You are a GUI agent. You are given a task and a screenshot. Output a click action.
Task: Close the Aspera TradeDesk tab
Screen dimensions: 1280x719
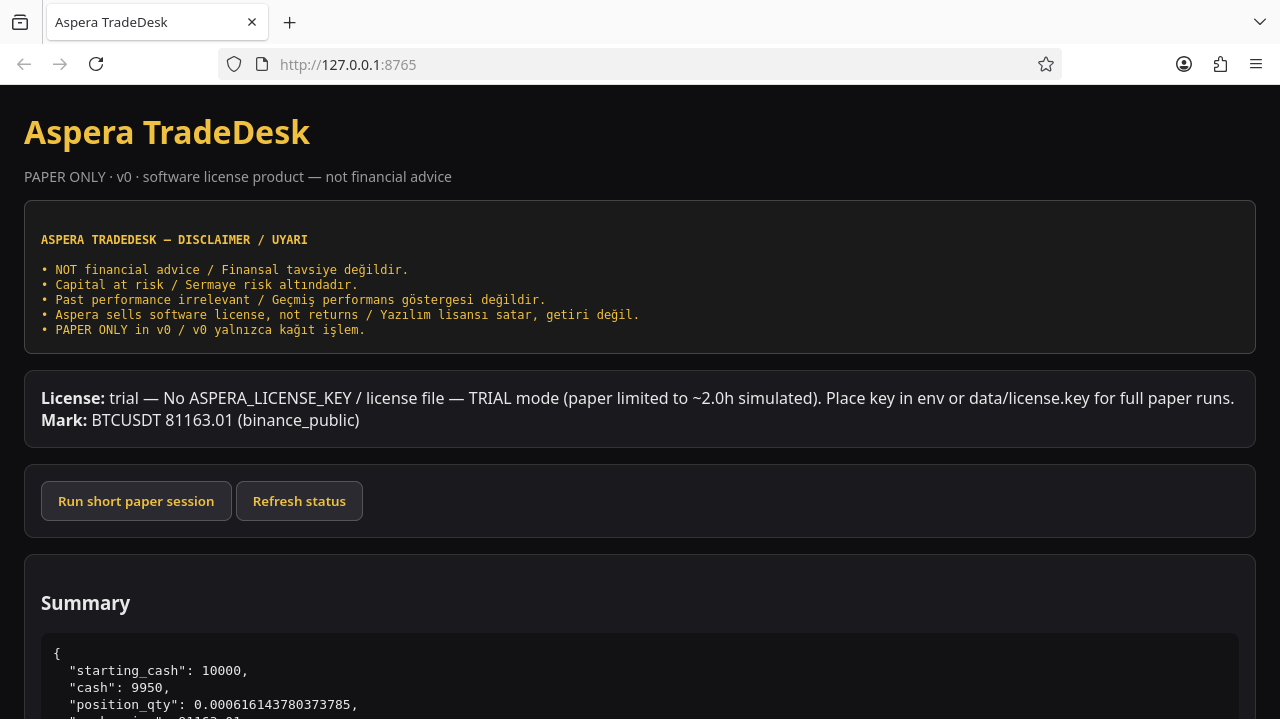coord(252,22)
